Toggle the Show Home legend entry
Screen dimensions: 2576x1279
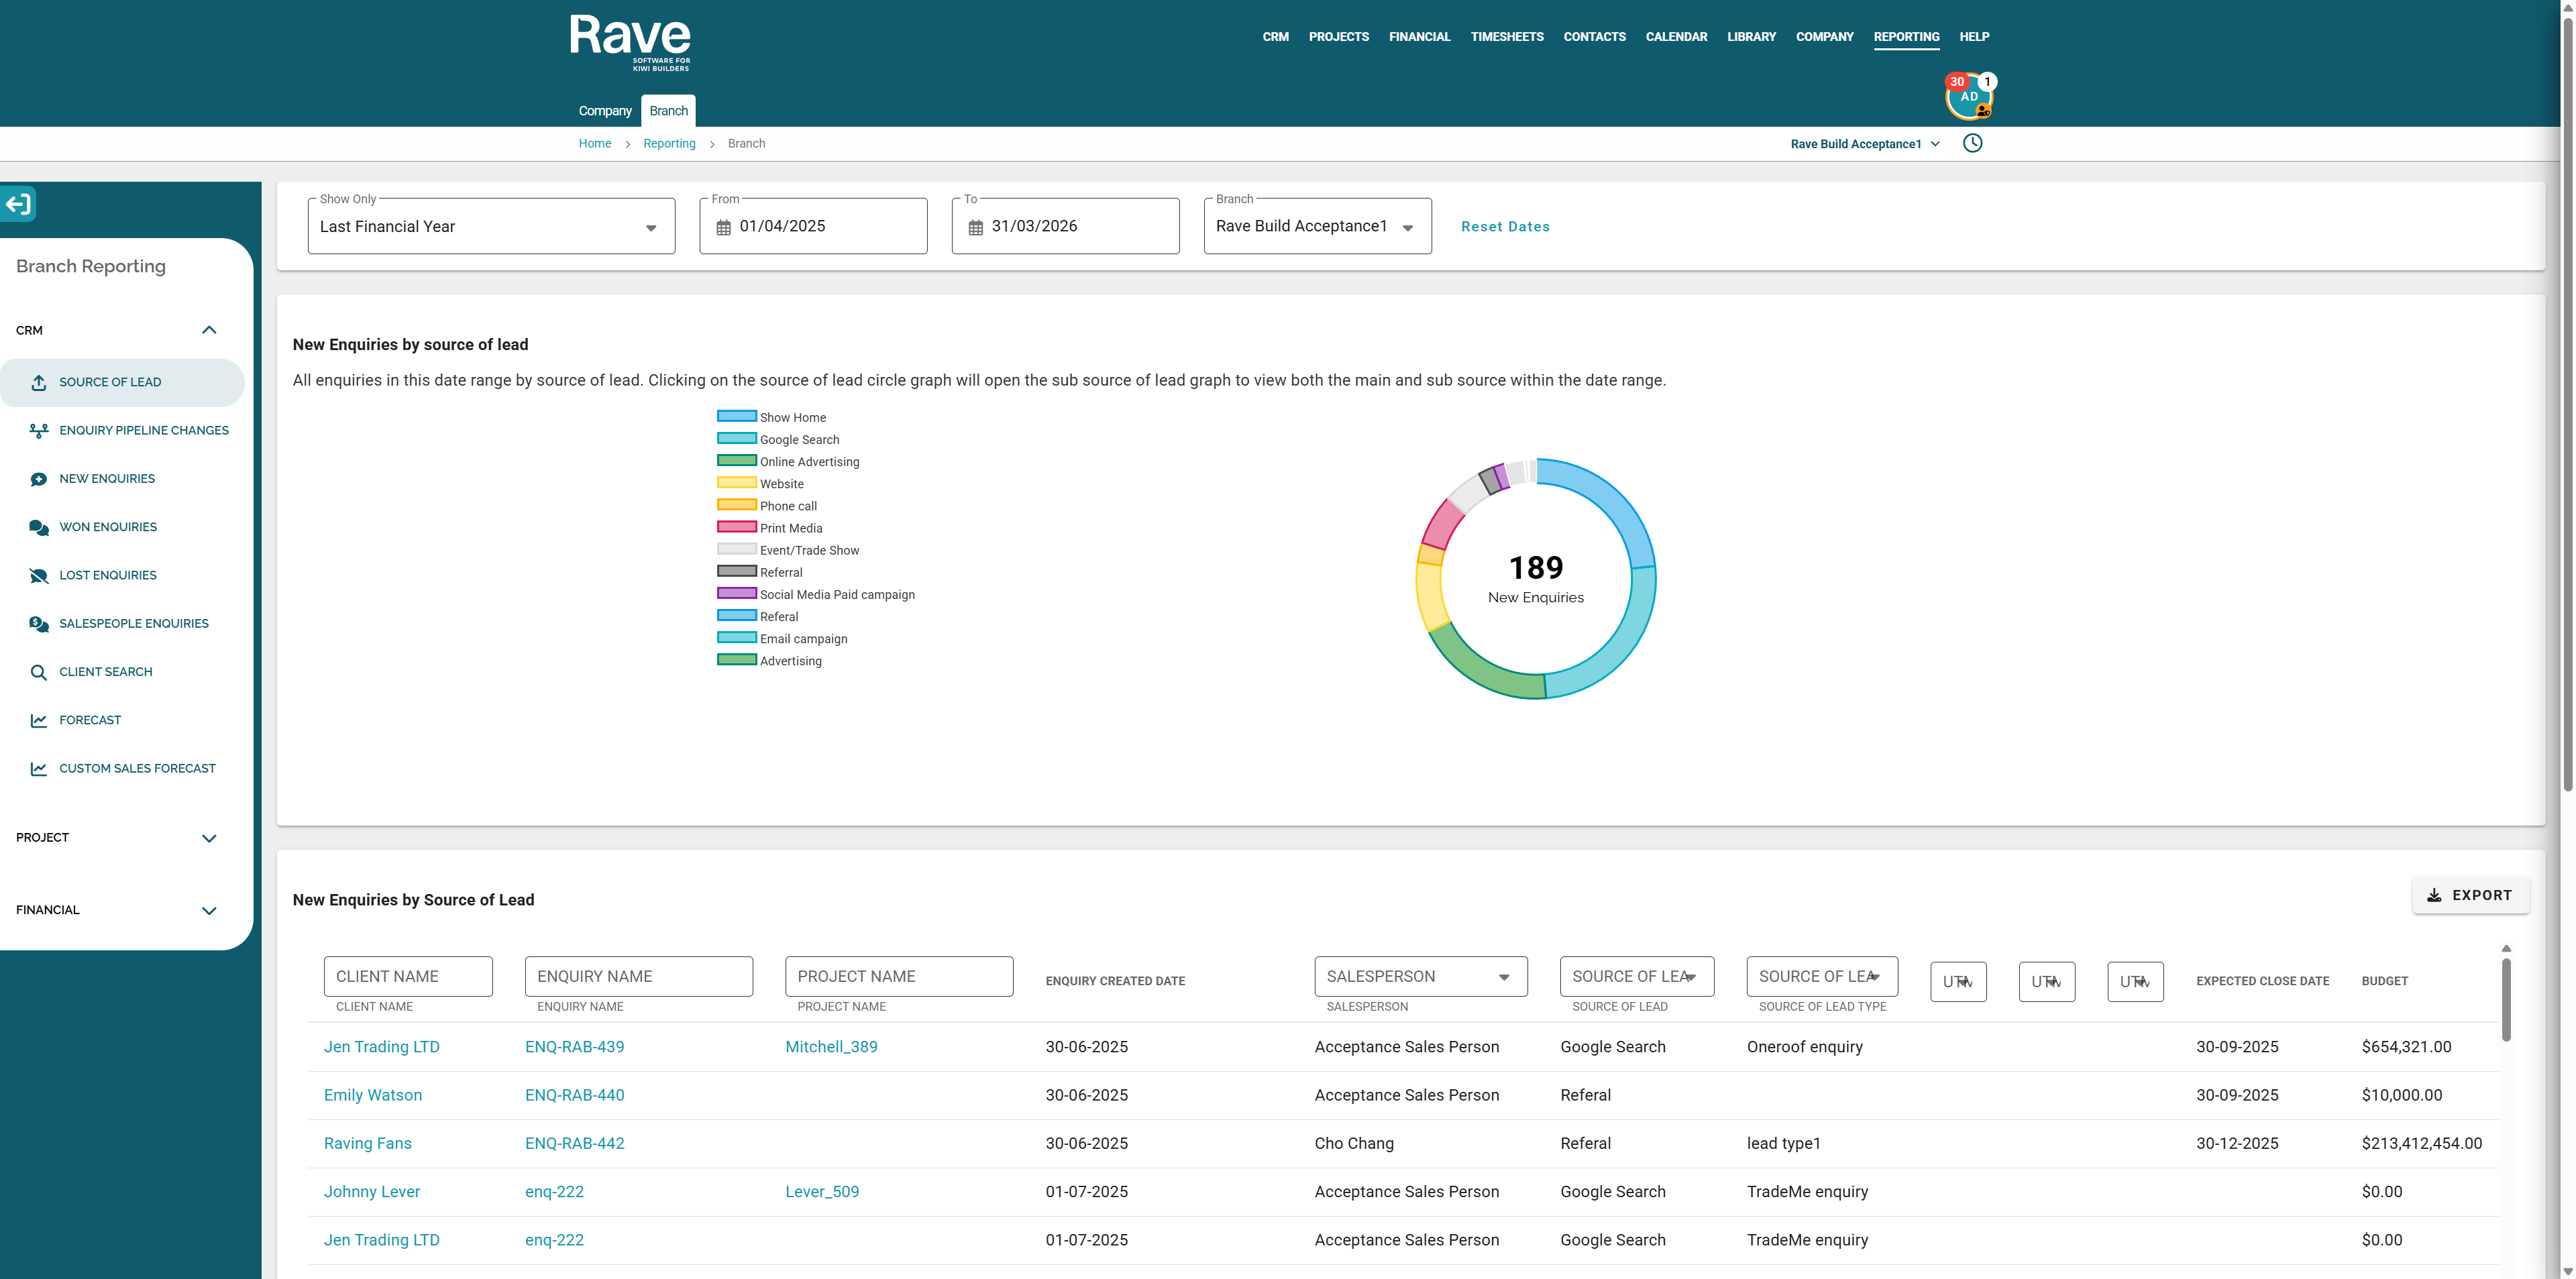click(772, 417)
